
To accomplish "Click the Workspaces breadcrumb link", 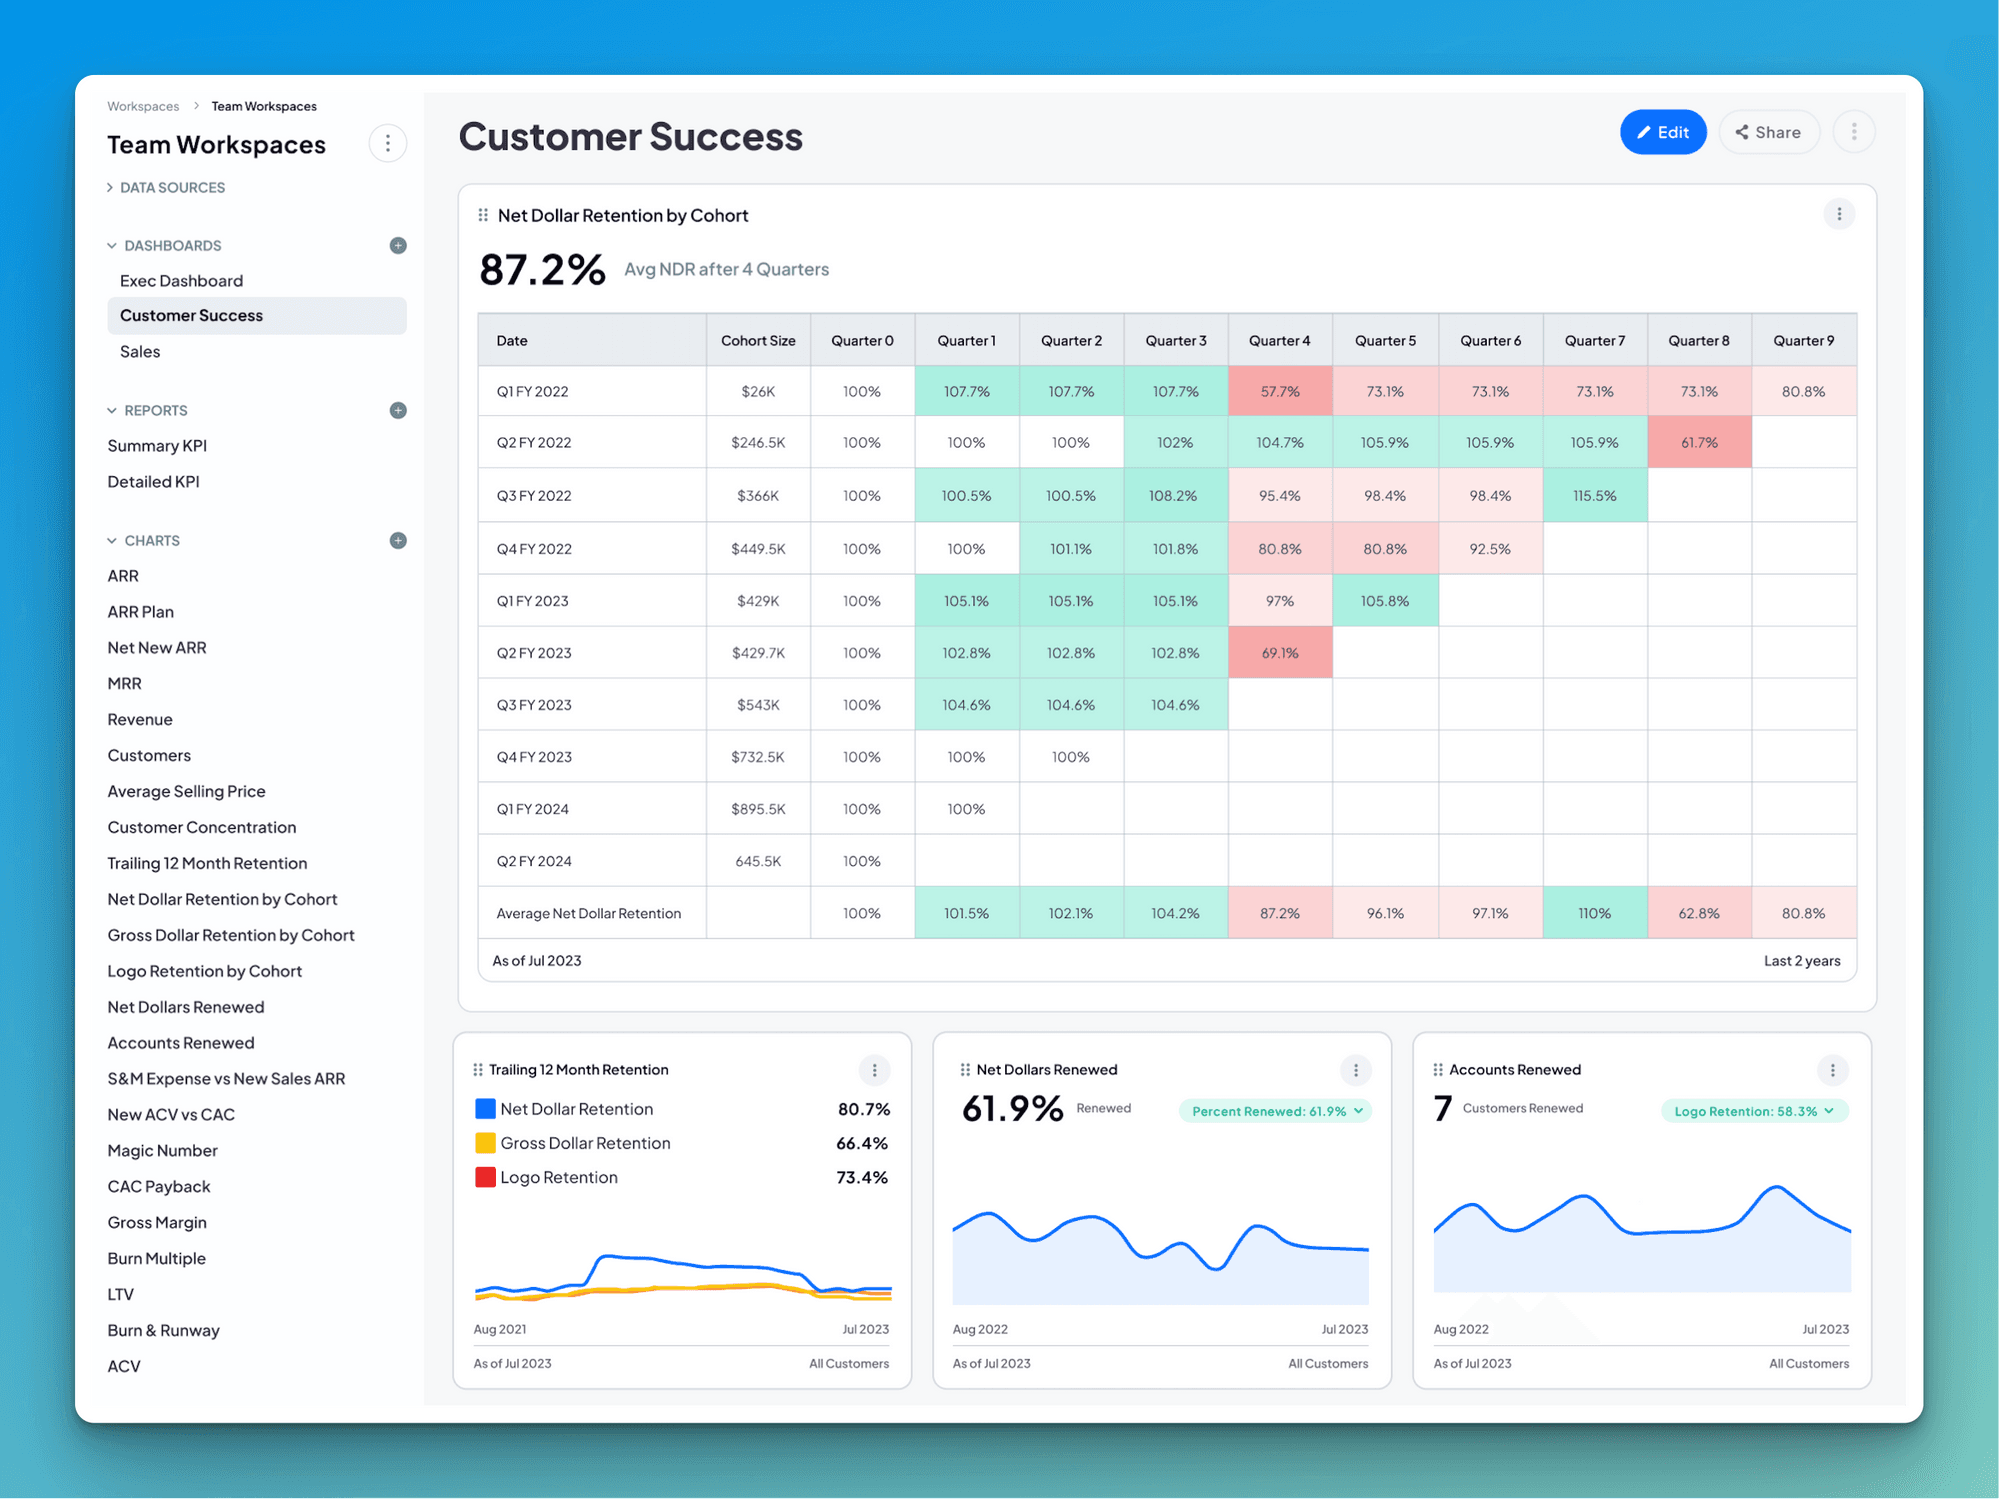I will tap(143, 105).
